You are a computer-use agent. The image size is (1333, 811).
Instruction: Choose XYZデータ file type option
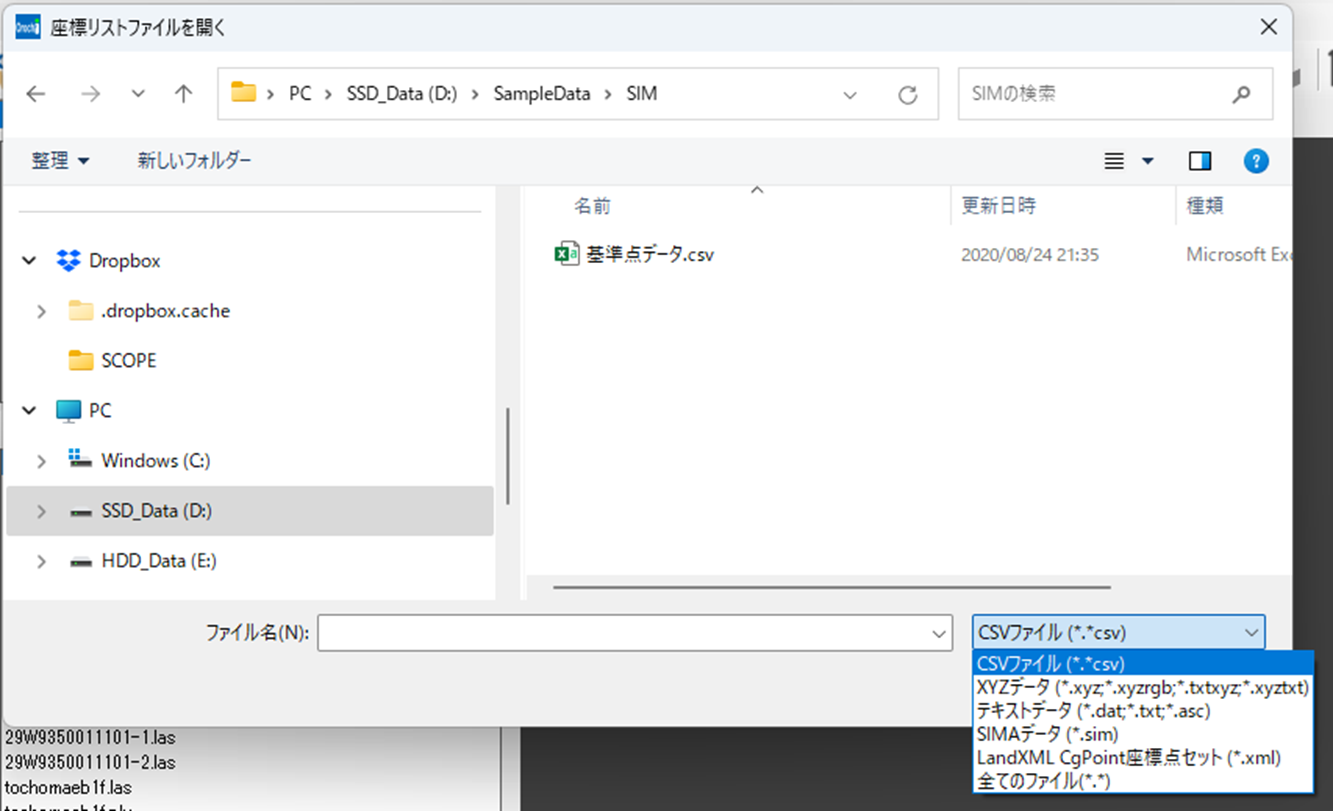click(1143, 687)
